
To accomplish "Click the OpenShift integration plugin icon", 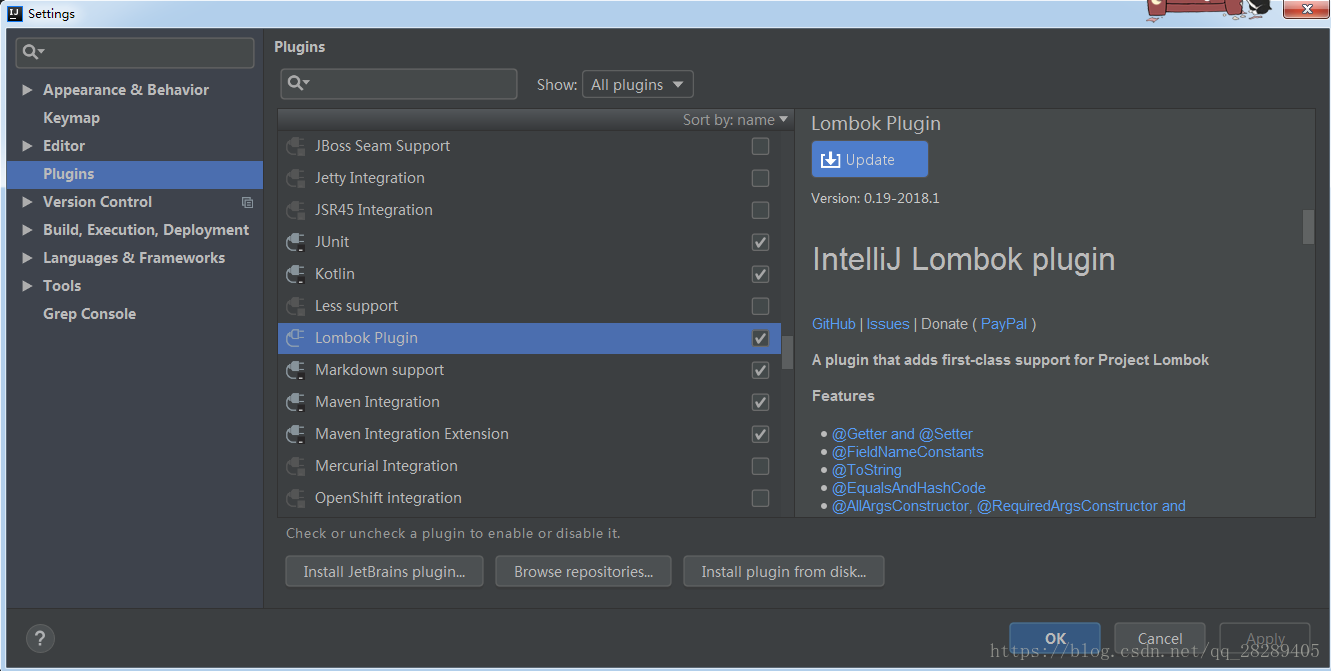I will click(x=295, y=498).
